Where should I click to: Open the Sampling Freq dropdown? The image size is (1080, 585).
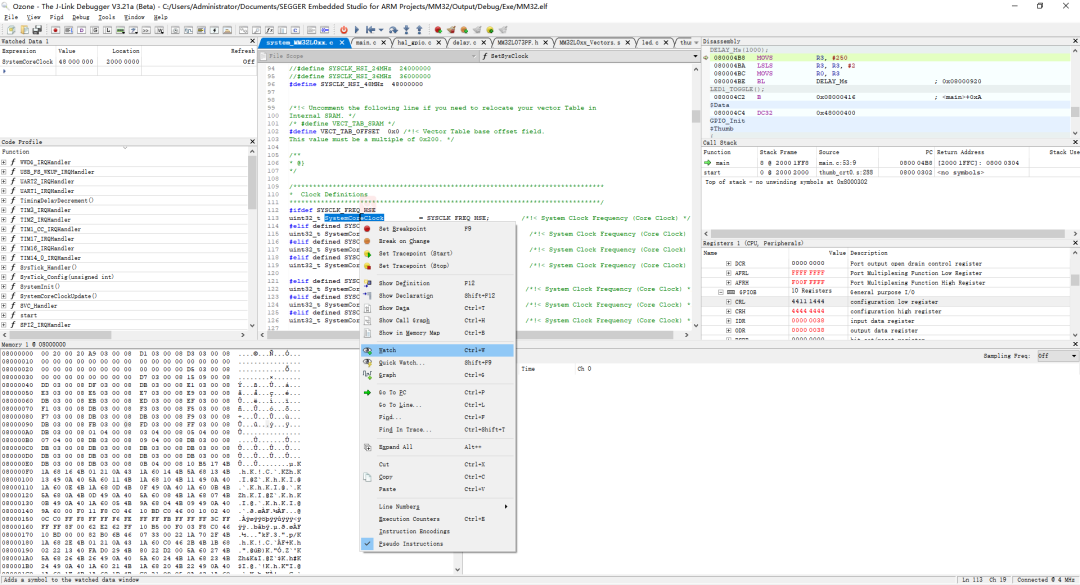[1056, 356]
